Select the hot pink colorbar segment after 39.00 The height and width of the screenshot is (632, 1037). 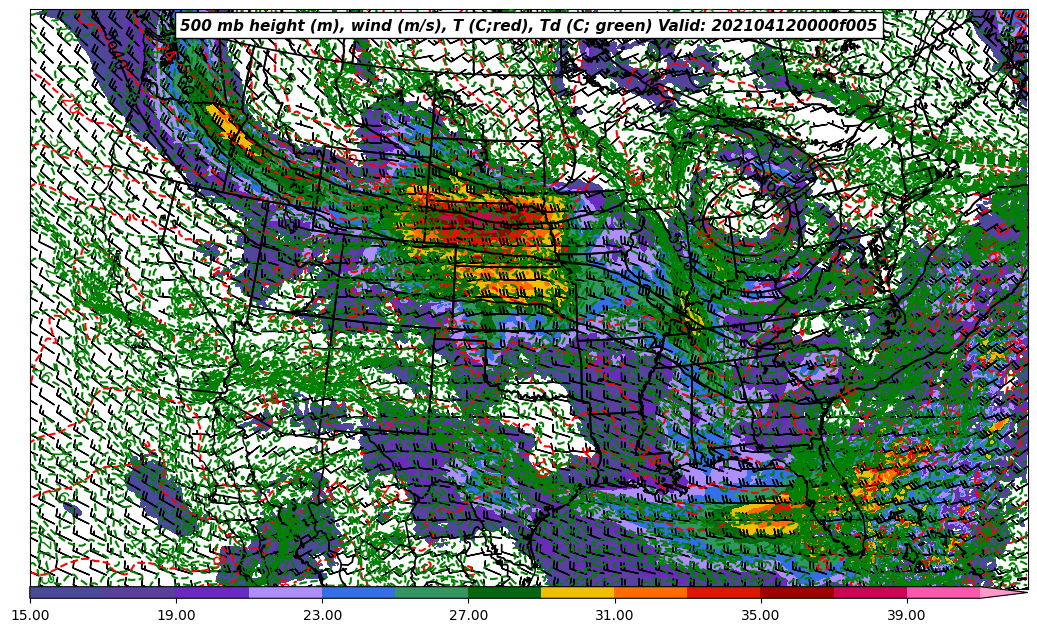943,592
